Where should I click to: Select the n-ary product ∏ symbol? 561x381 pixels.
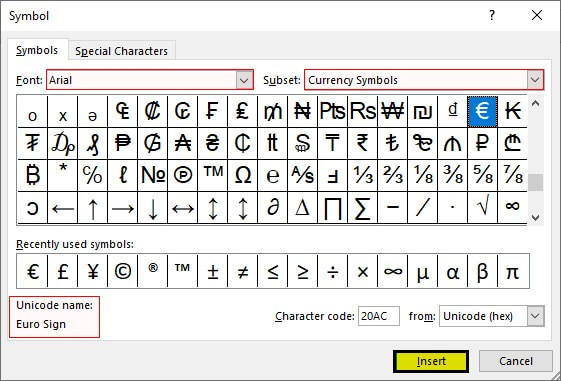tap(332, 208)
